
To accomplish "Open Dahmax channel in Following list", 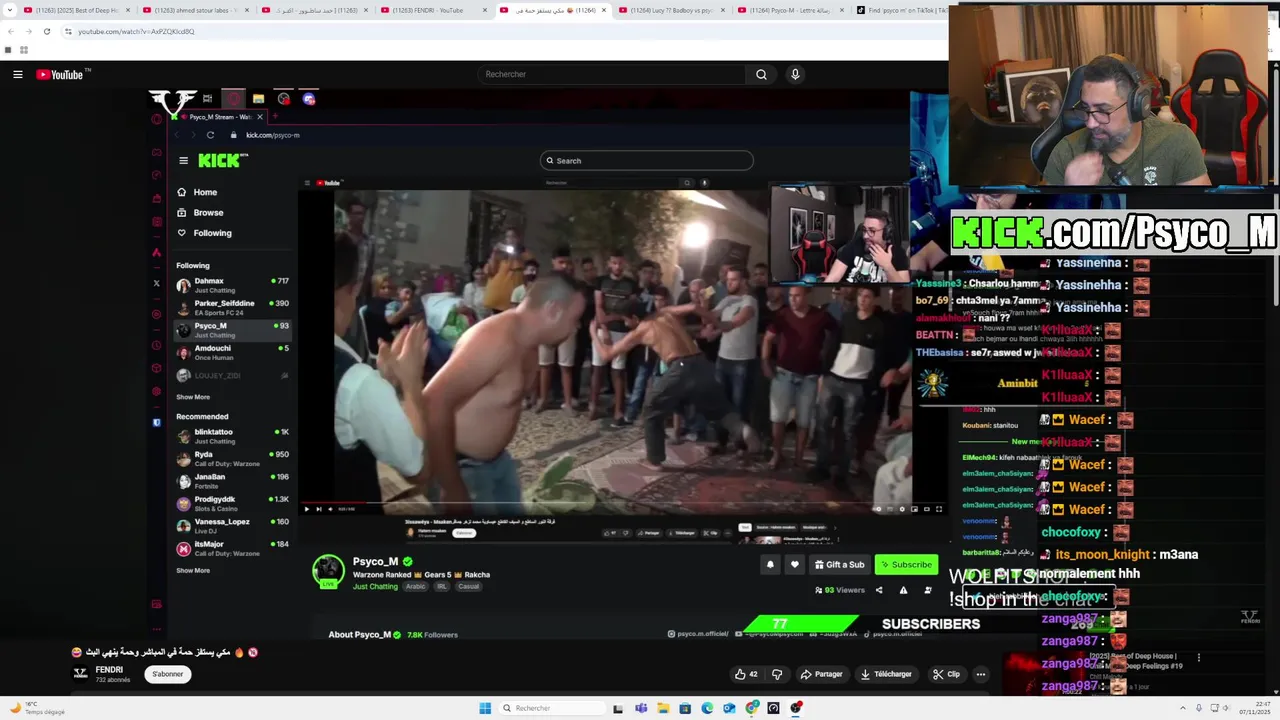I will pyautogui.click(x=232, y=285).
